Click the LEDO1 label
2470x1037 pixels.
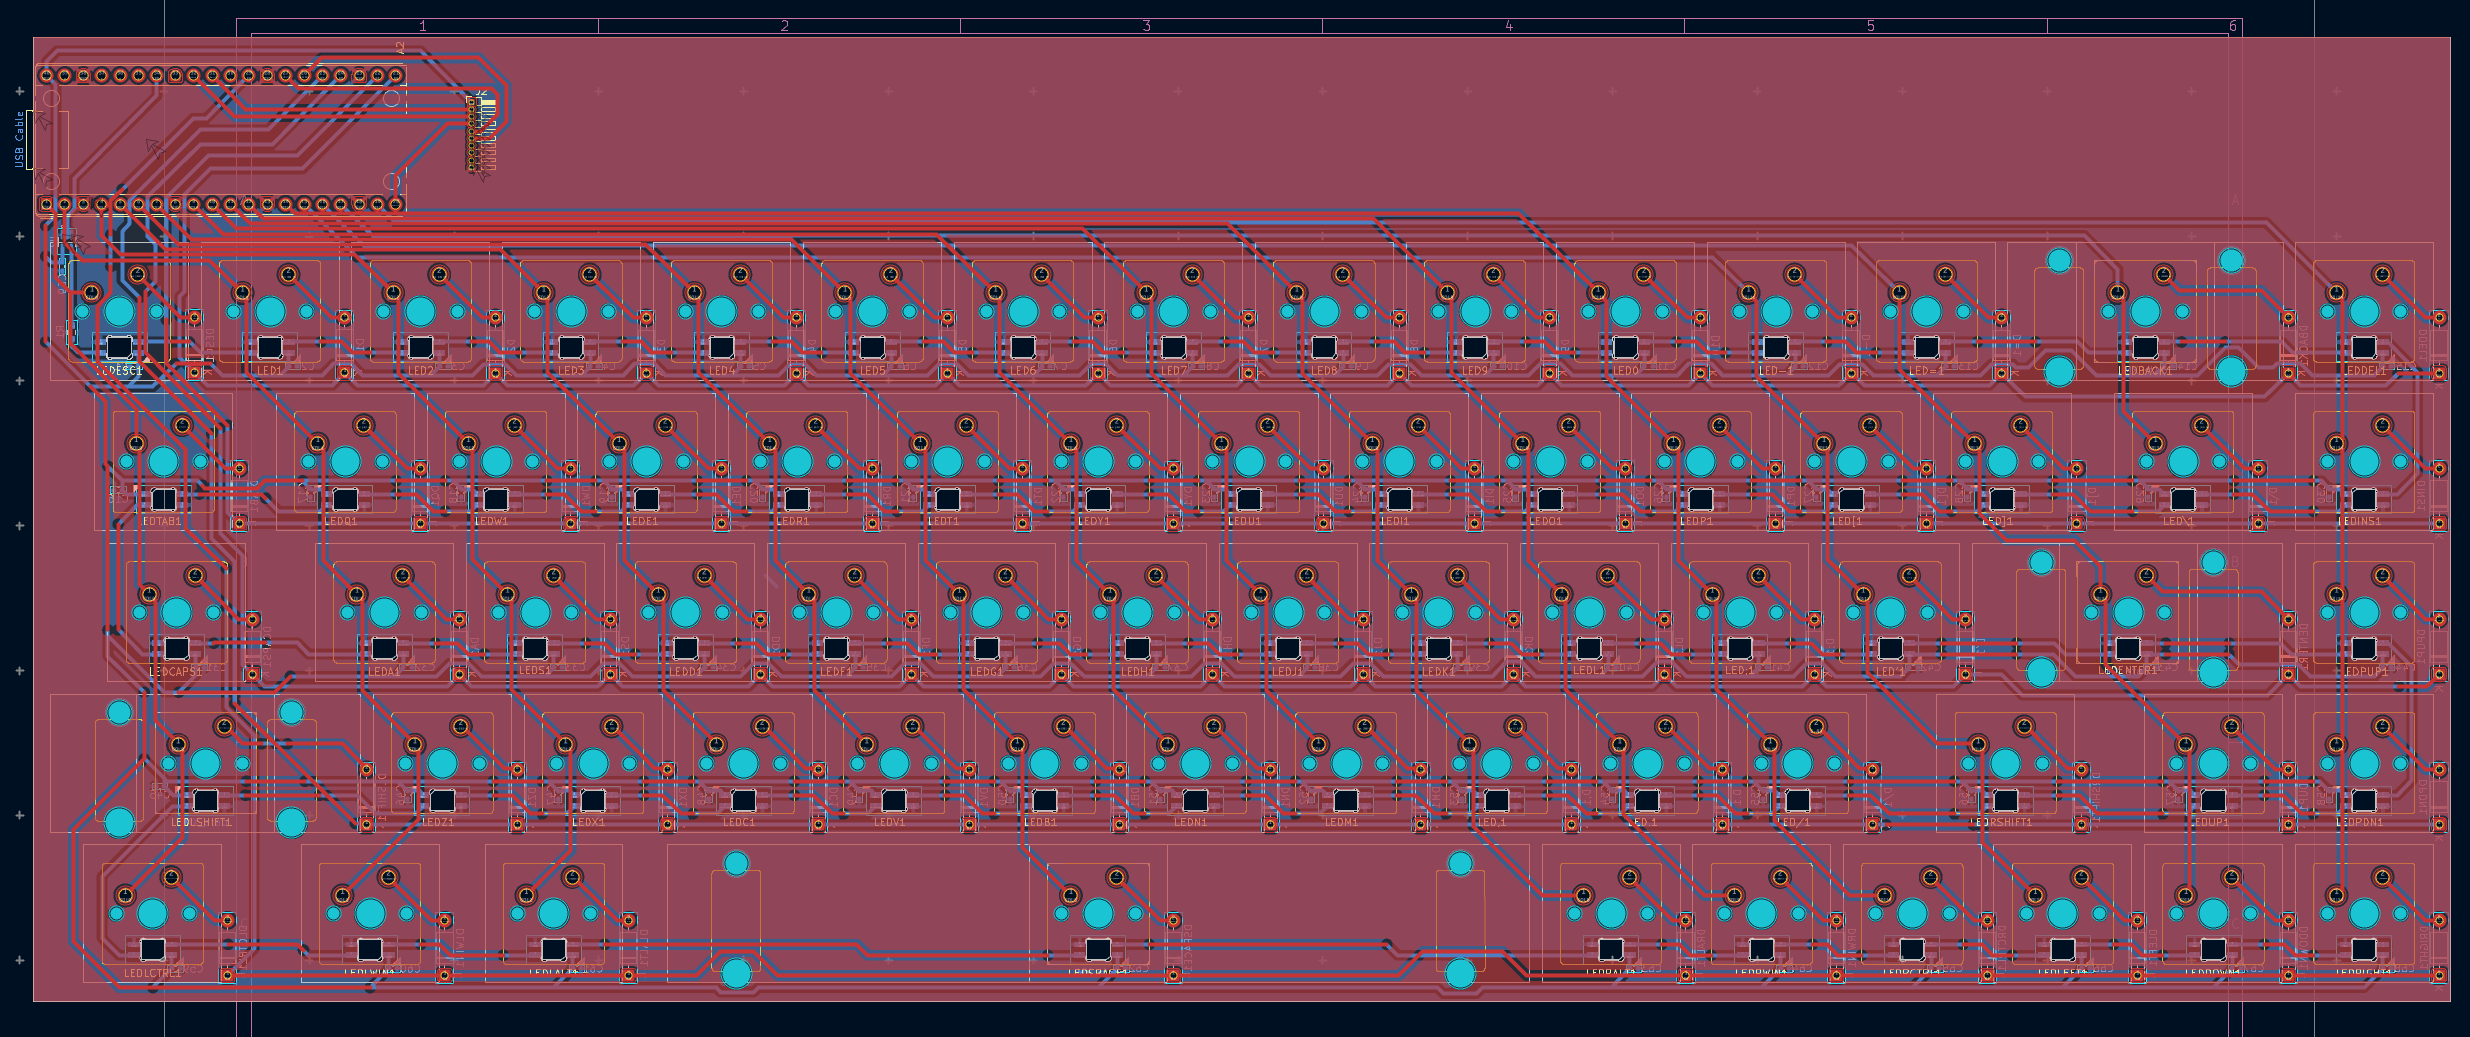coord(1546,521)
